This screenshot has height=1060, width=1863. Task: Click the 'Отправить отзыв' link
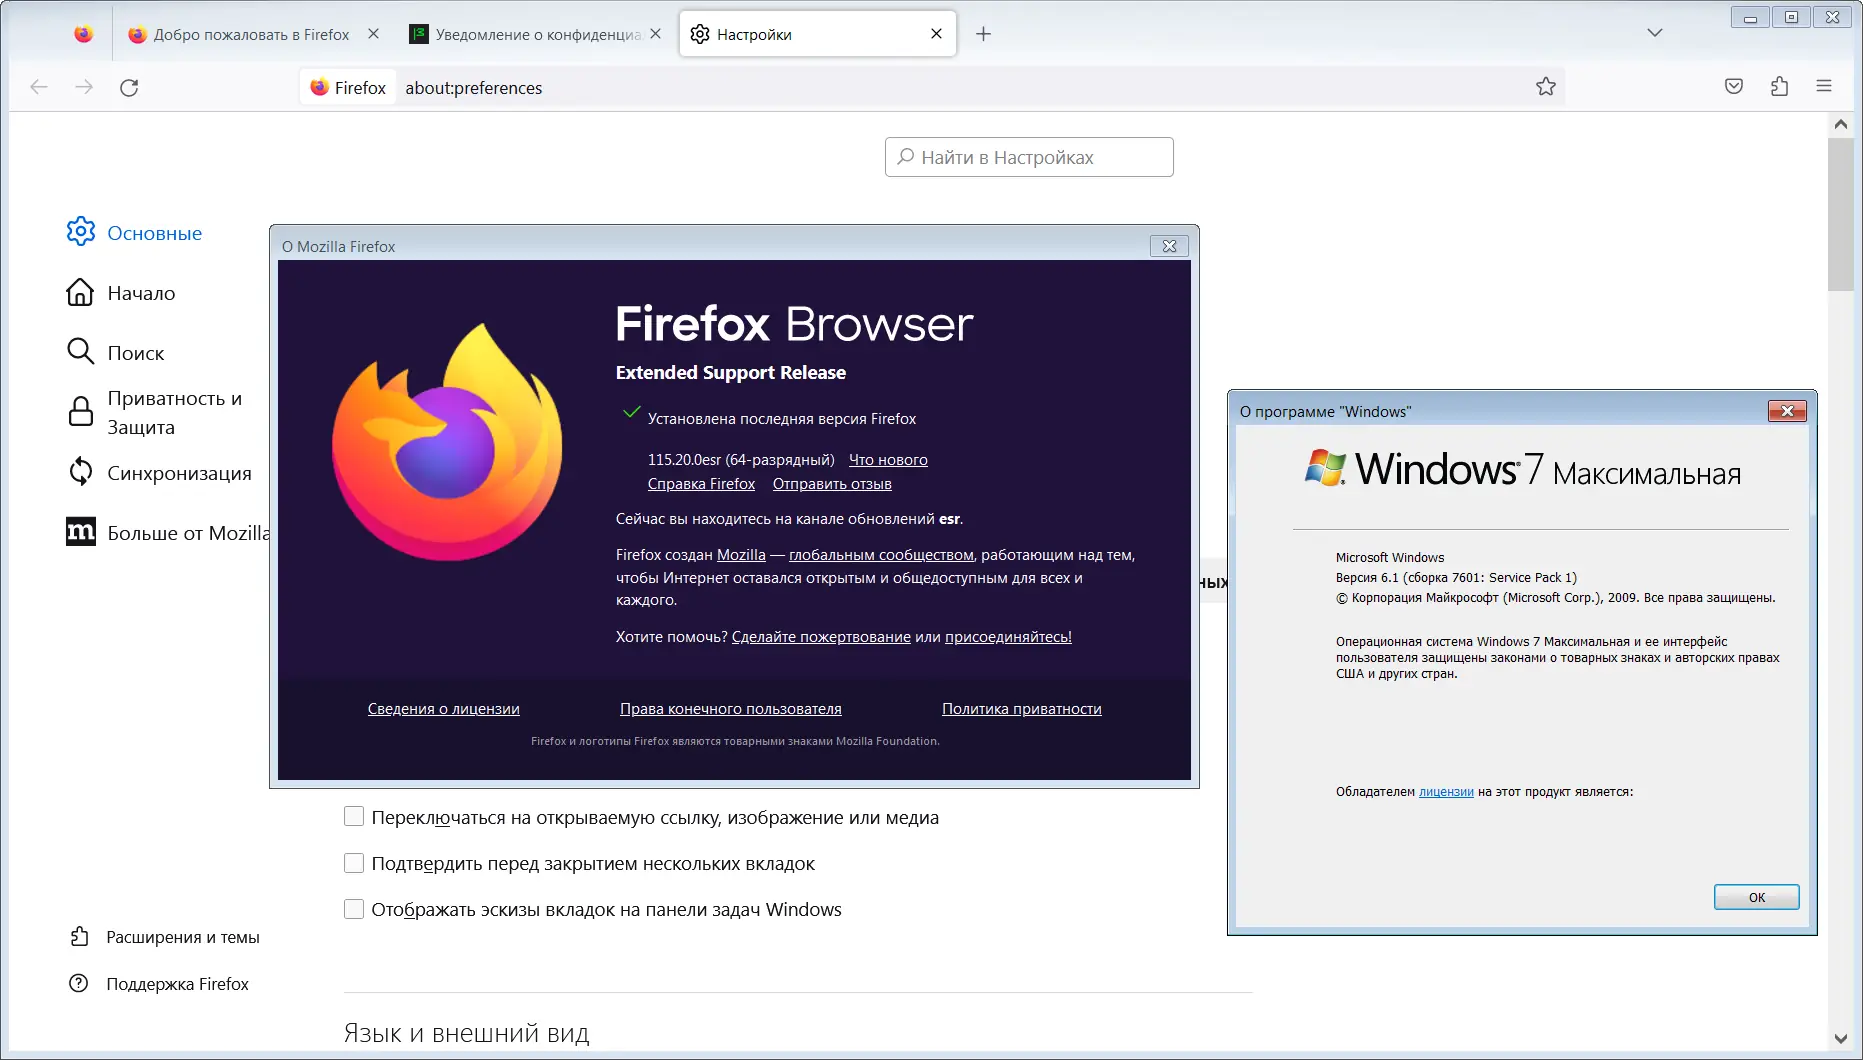(832, 484)
